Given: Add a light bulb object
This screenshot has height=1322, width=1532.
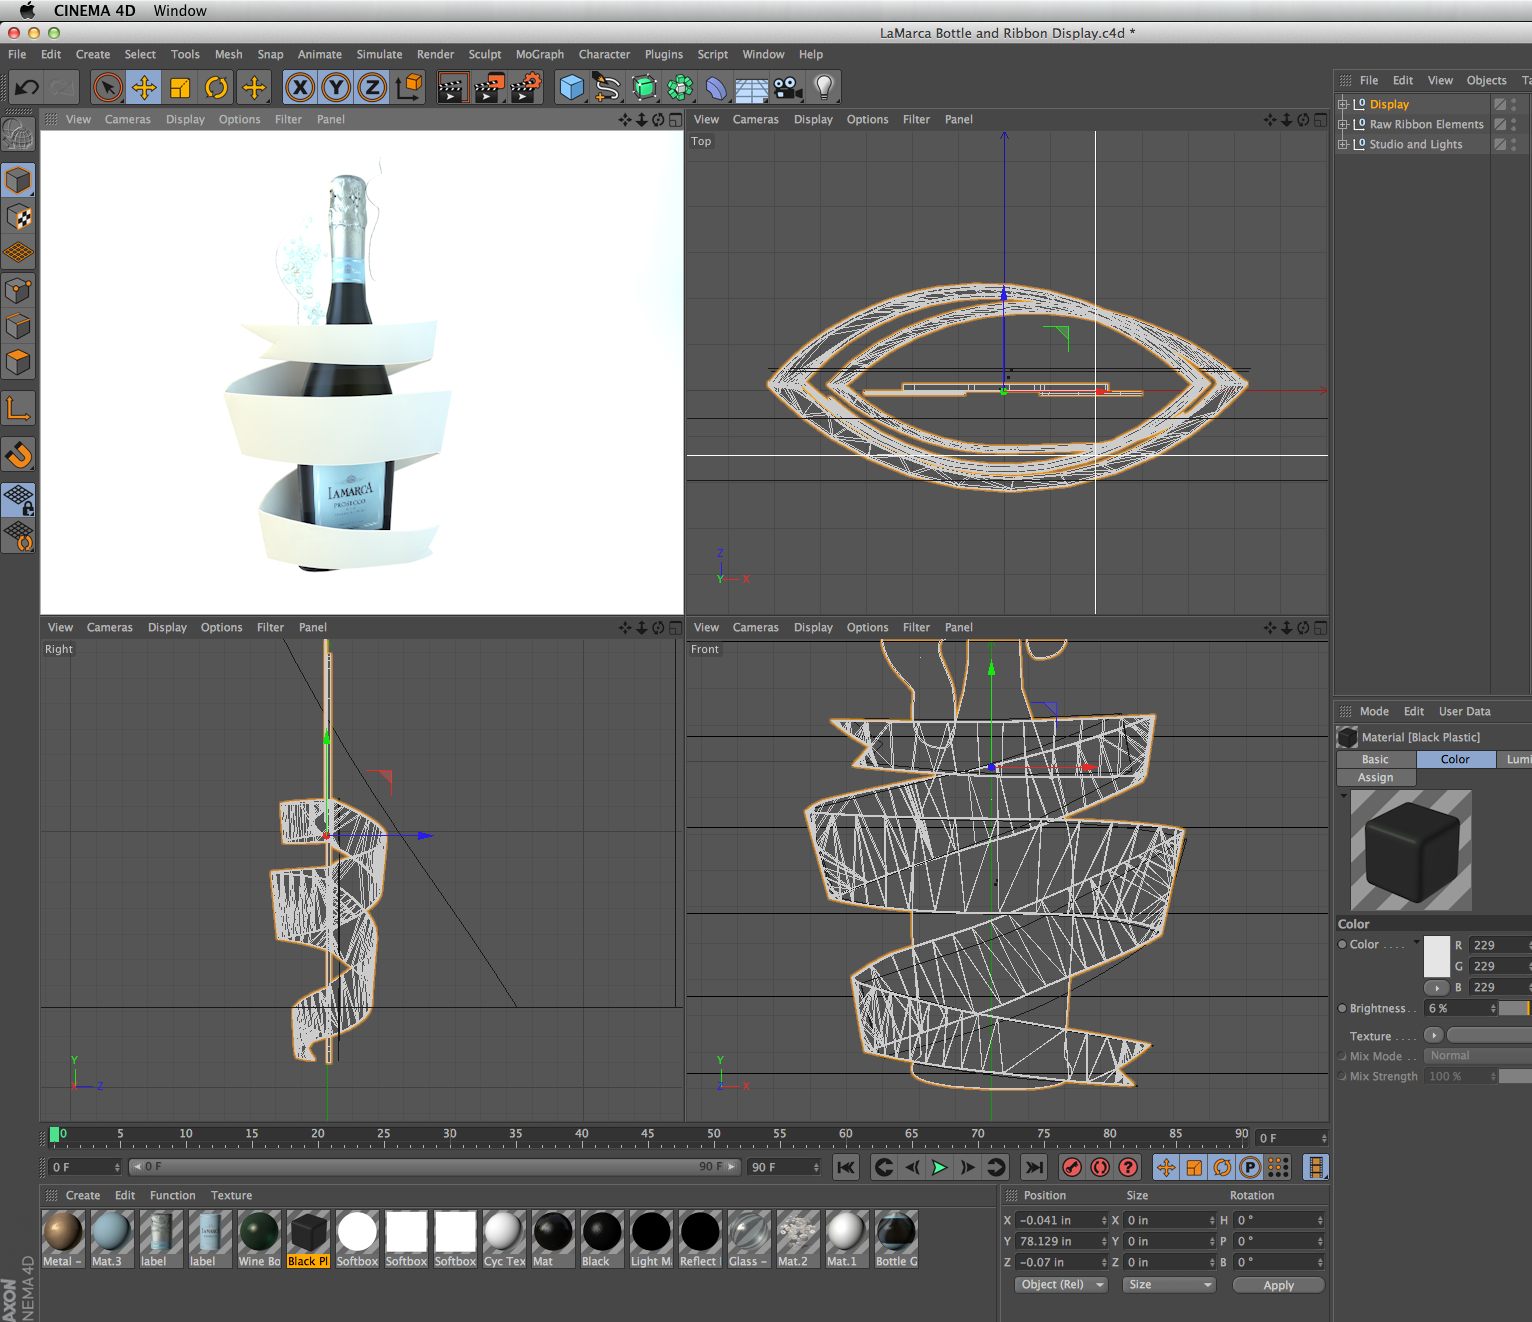Looking at the screenshot, I should tap(824, 88).
